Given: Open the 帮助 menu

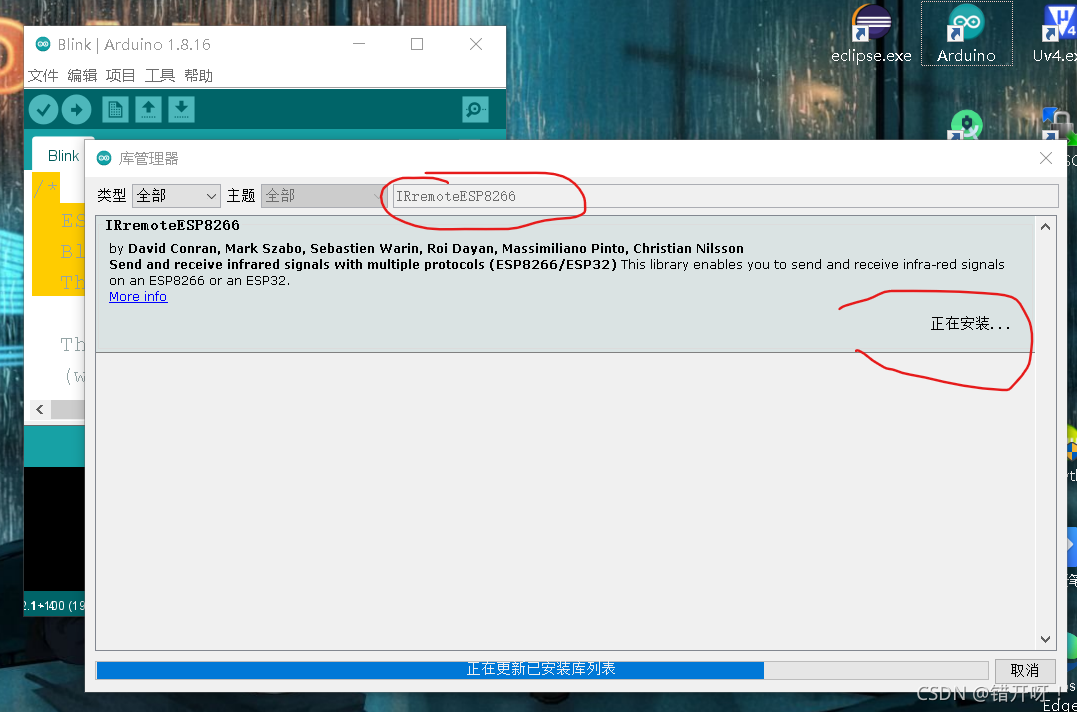Looking at the screenshot, I should 199,76.
